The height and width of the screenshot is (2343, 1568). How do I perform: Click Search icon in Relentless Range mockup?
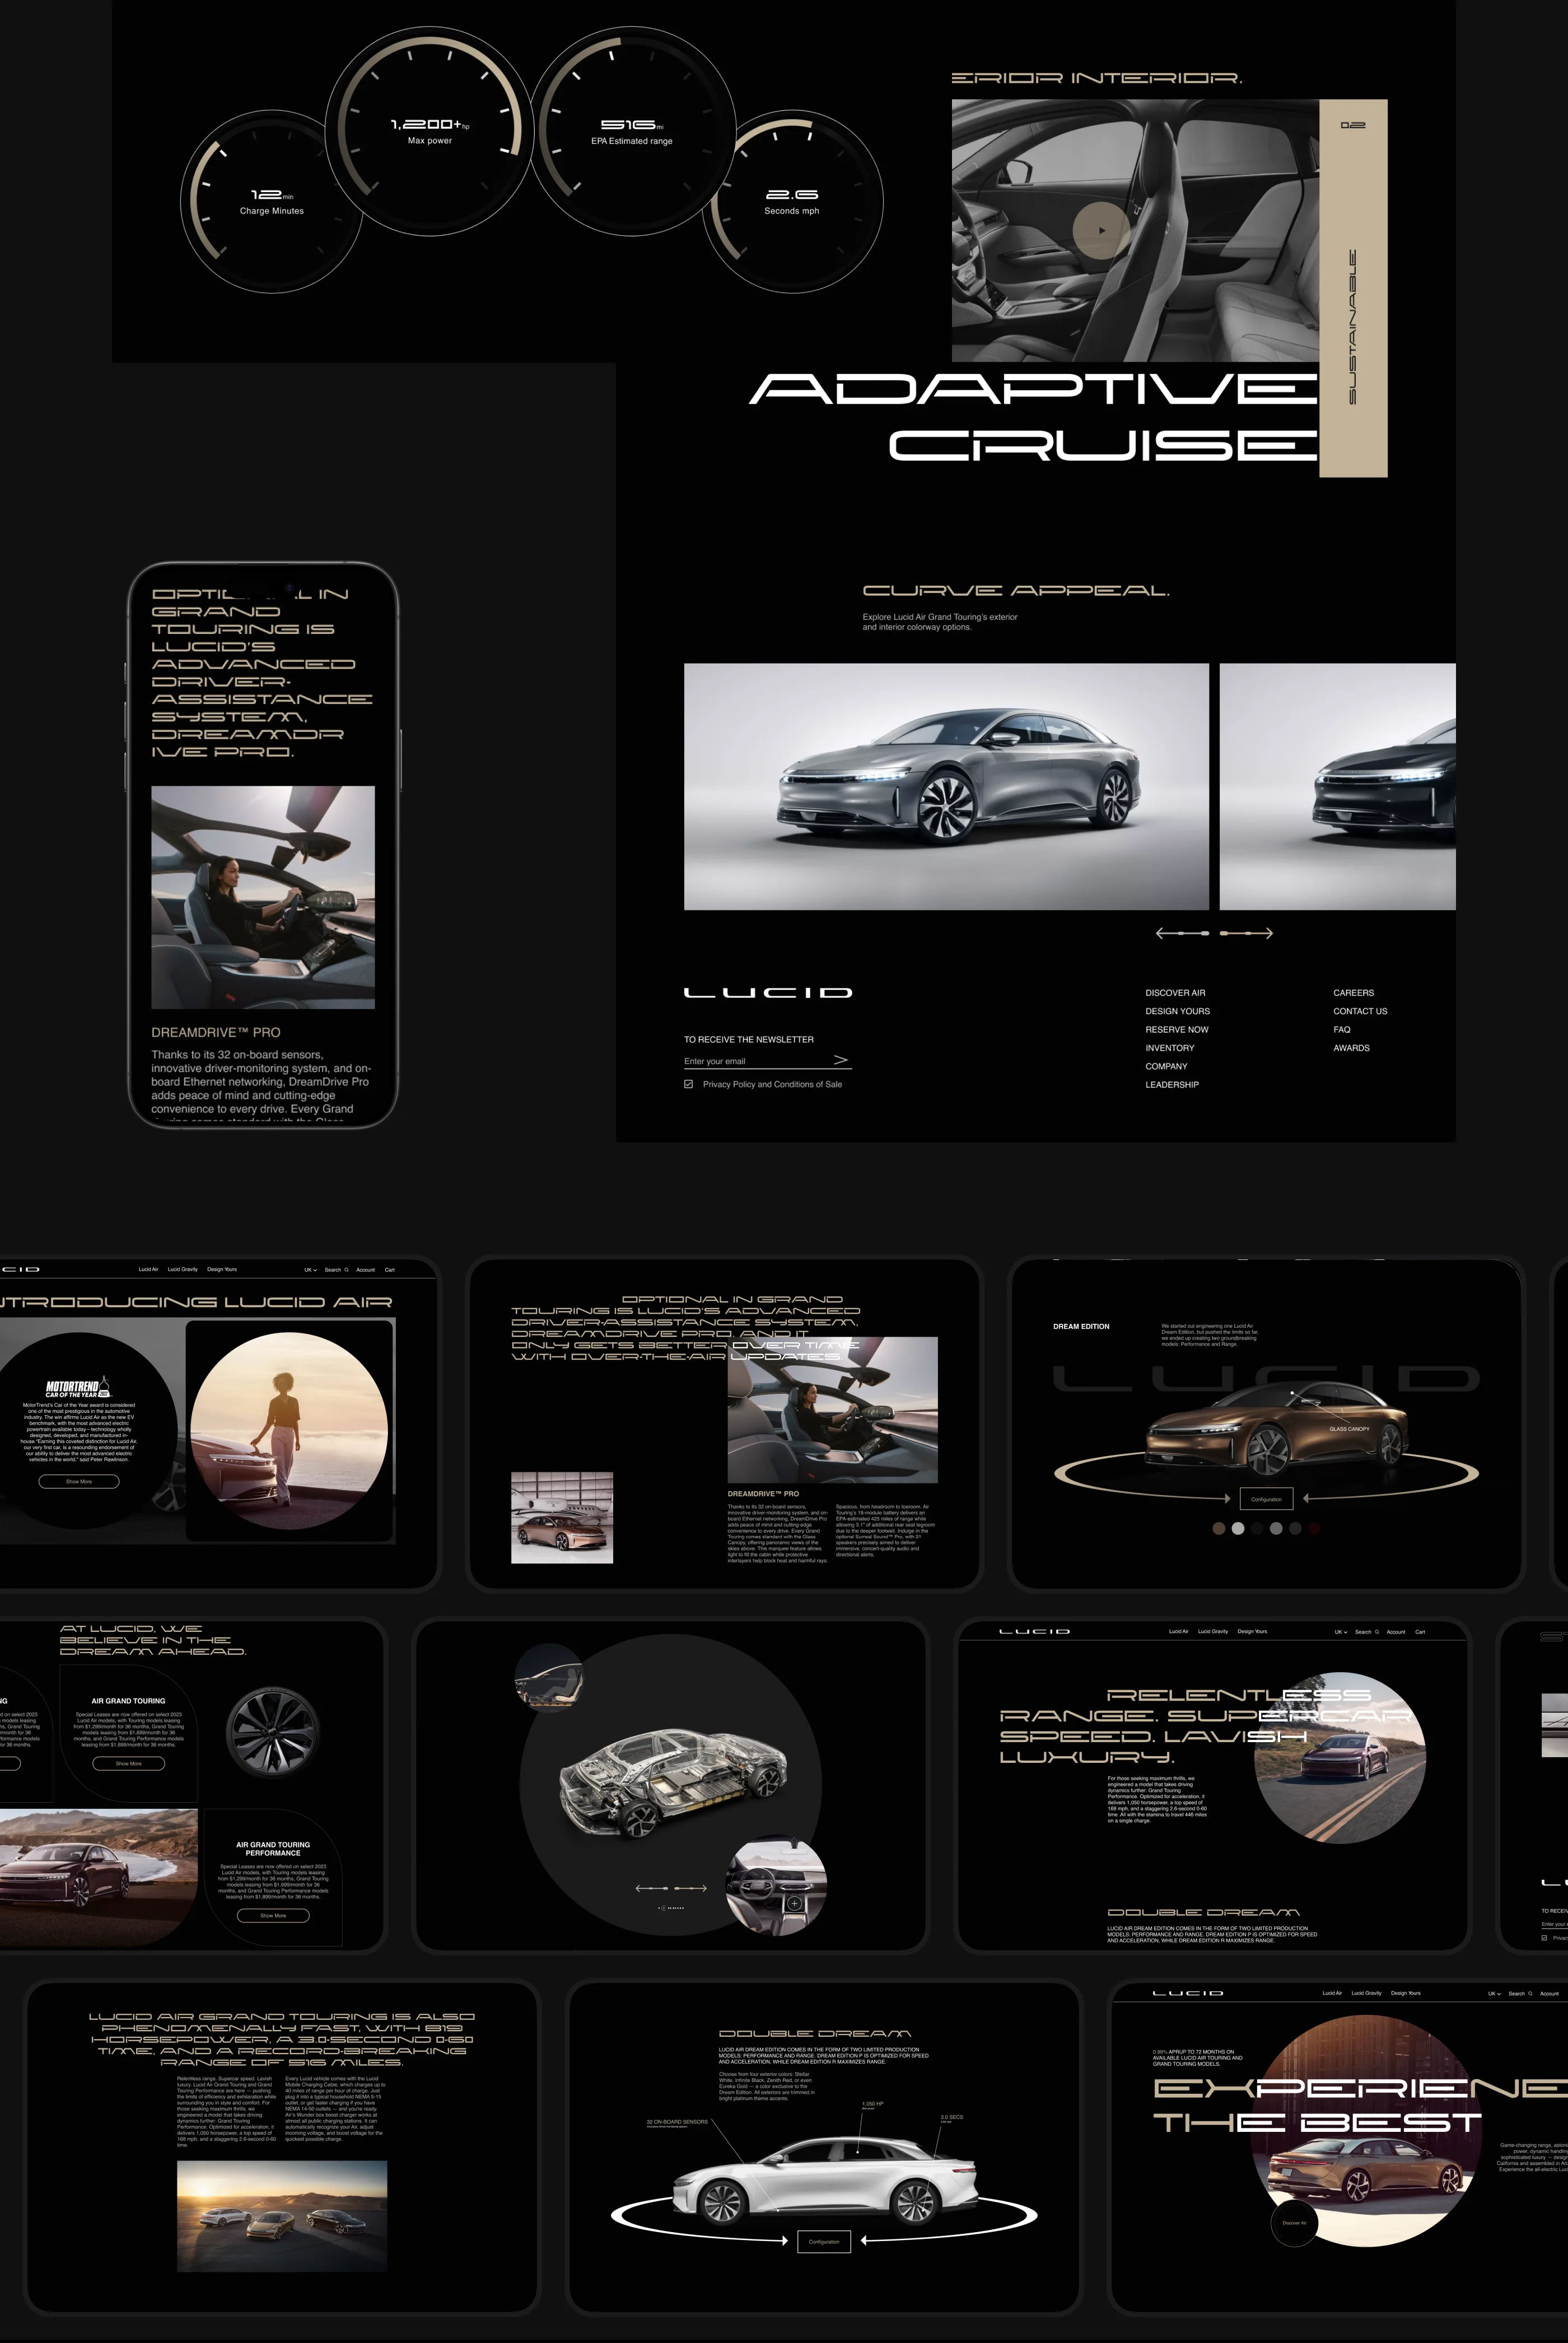pyautogui.click(x=1377, y=1632)
